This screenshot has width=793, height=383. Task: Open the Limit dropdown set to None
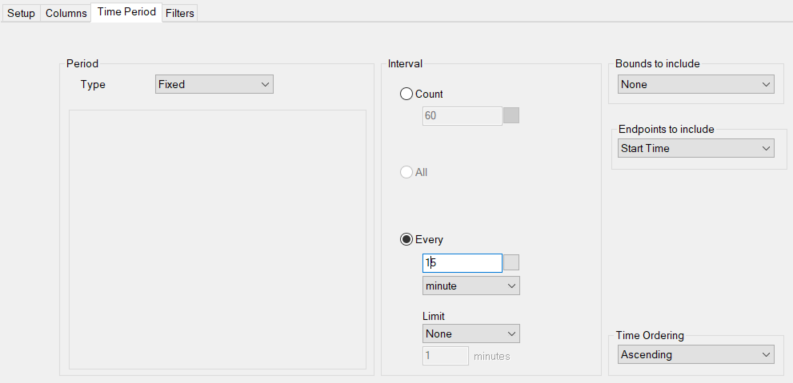pyautogui.click(x=471, y=334)
